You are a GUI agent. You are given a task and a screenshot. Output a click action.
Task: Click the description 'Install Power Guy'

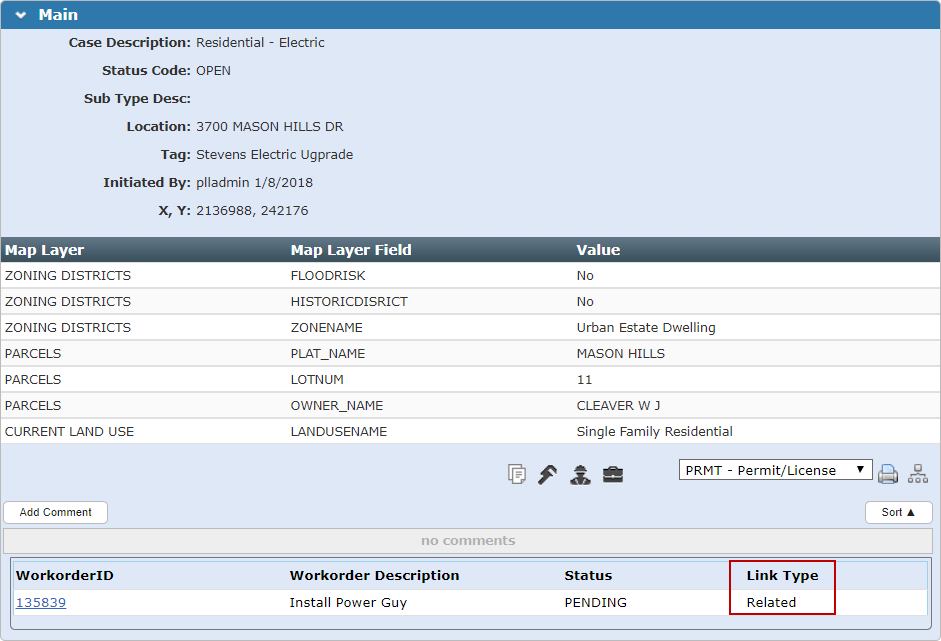click(348, 603)
